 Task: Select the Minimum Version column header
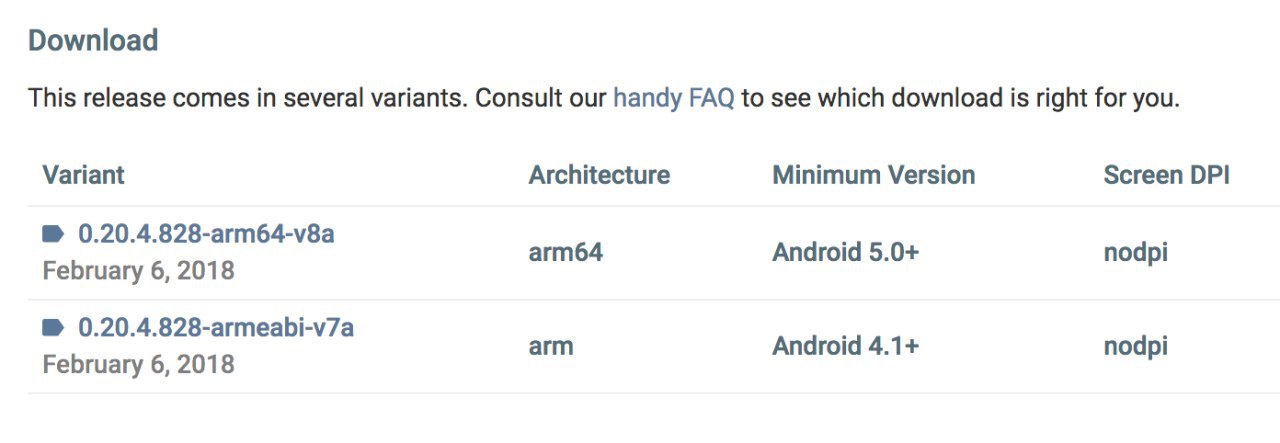click(x=873, y=175)
